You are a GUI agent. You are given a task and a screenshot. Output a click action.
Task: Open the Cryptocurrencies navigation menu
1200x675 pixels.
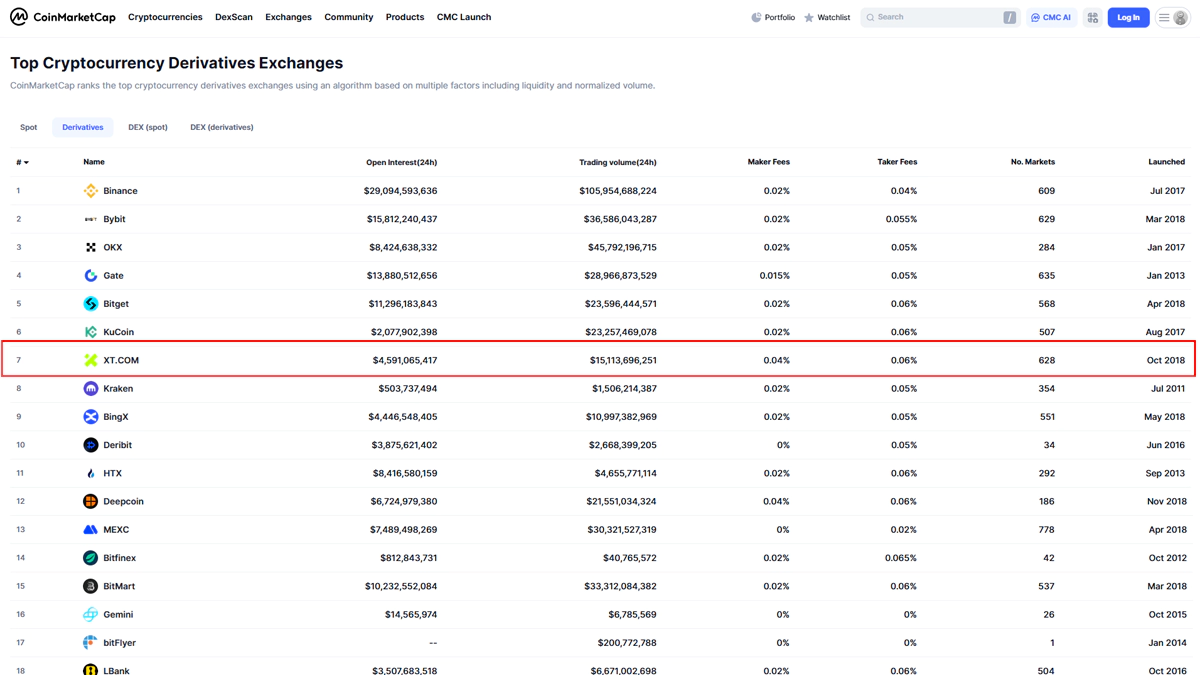point(165,17)
